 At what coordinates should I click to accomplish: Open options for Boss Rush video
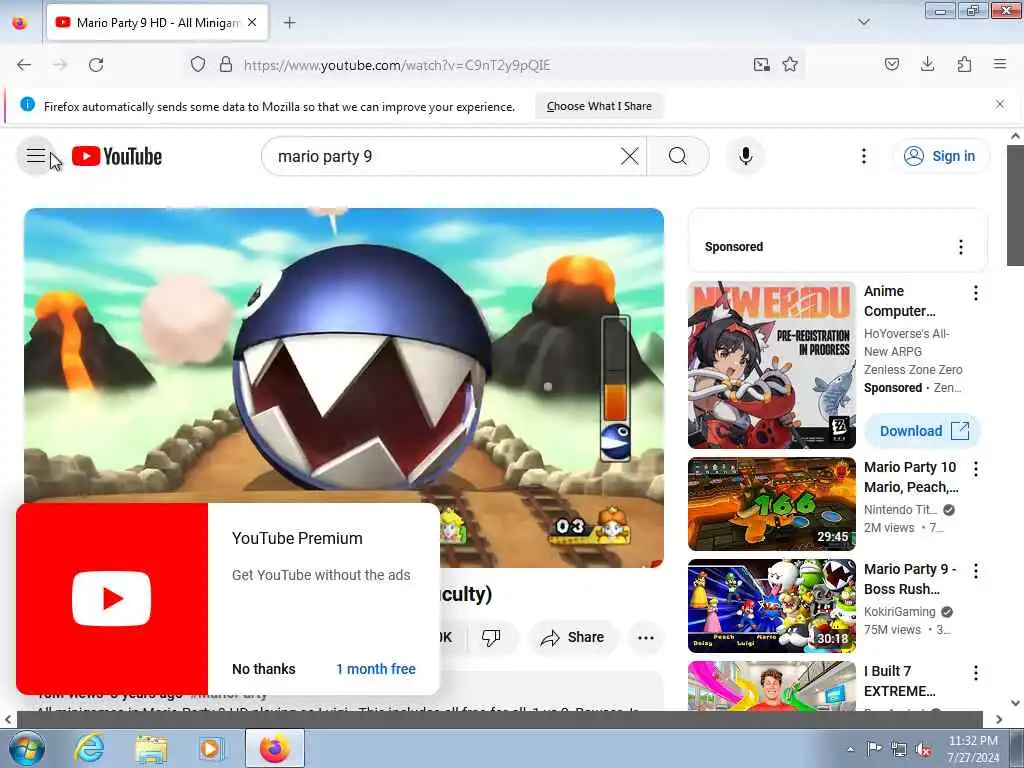point(976,571)
